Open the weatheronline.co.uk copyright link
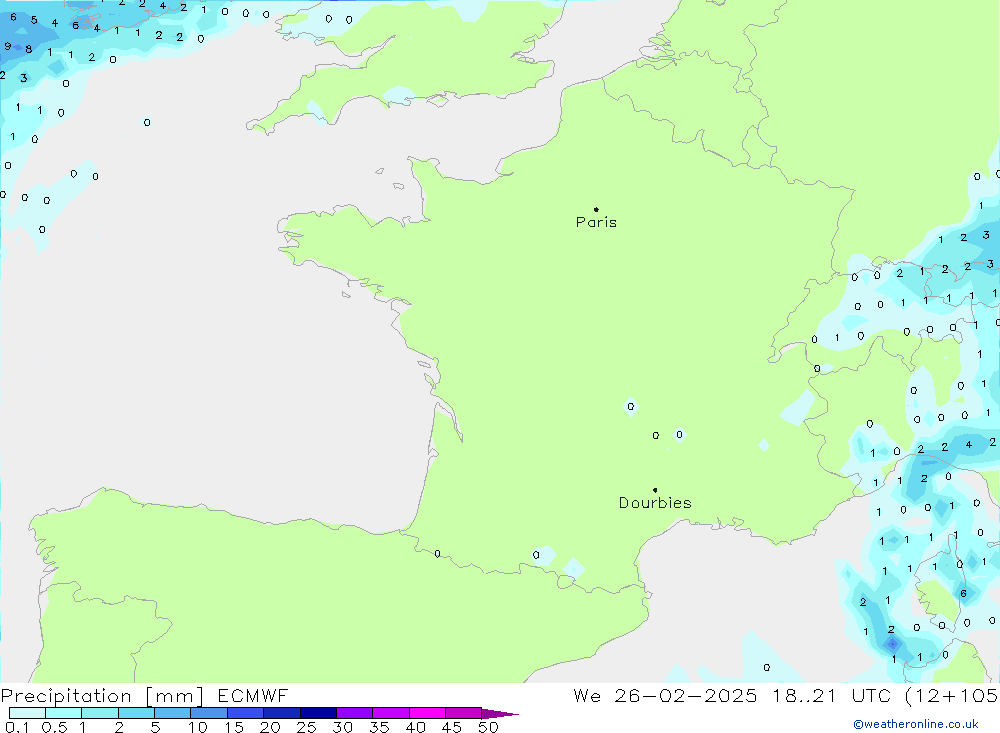This screenshot has width=1000, height=733. coord(916,724)
